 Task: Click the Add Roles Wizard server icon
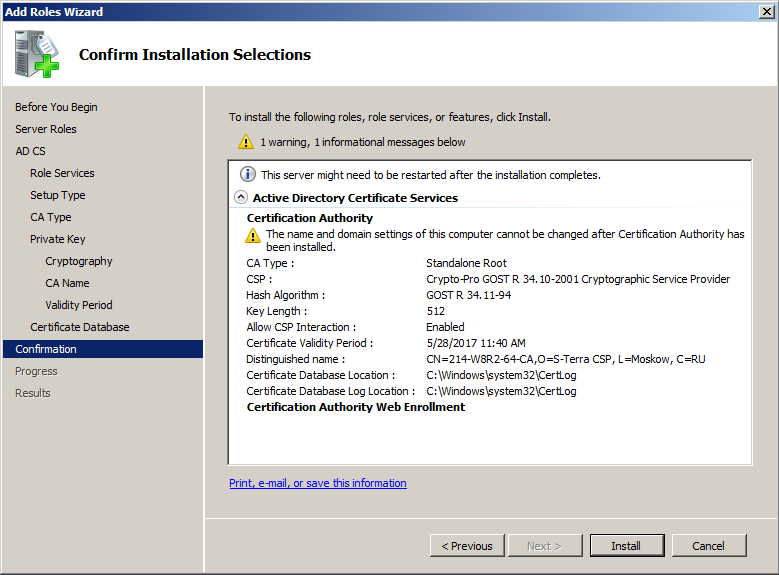click(x=37, y=54)
